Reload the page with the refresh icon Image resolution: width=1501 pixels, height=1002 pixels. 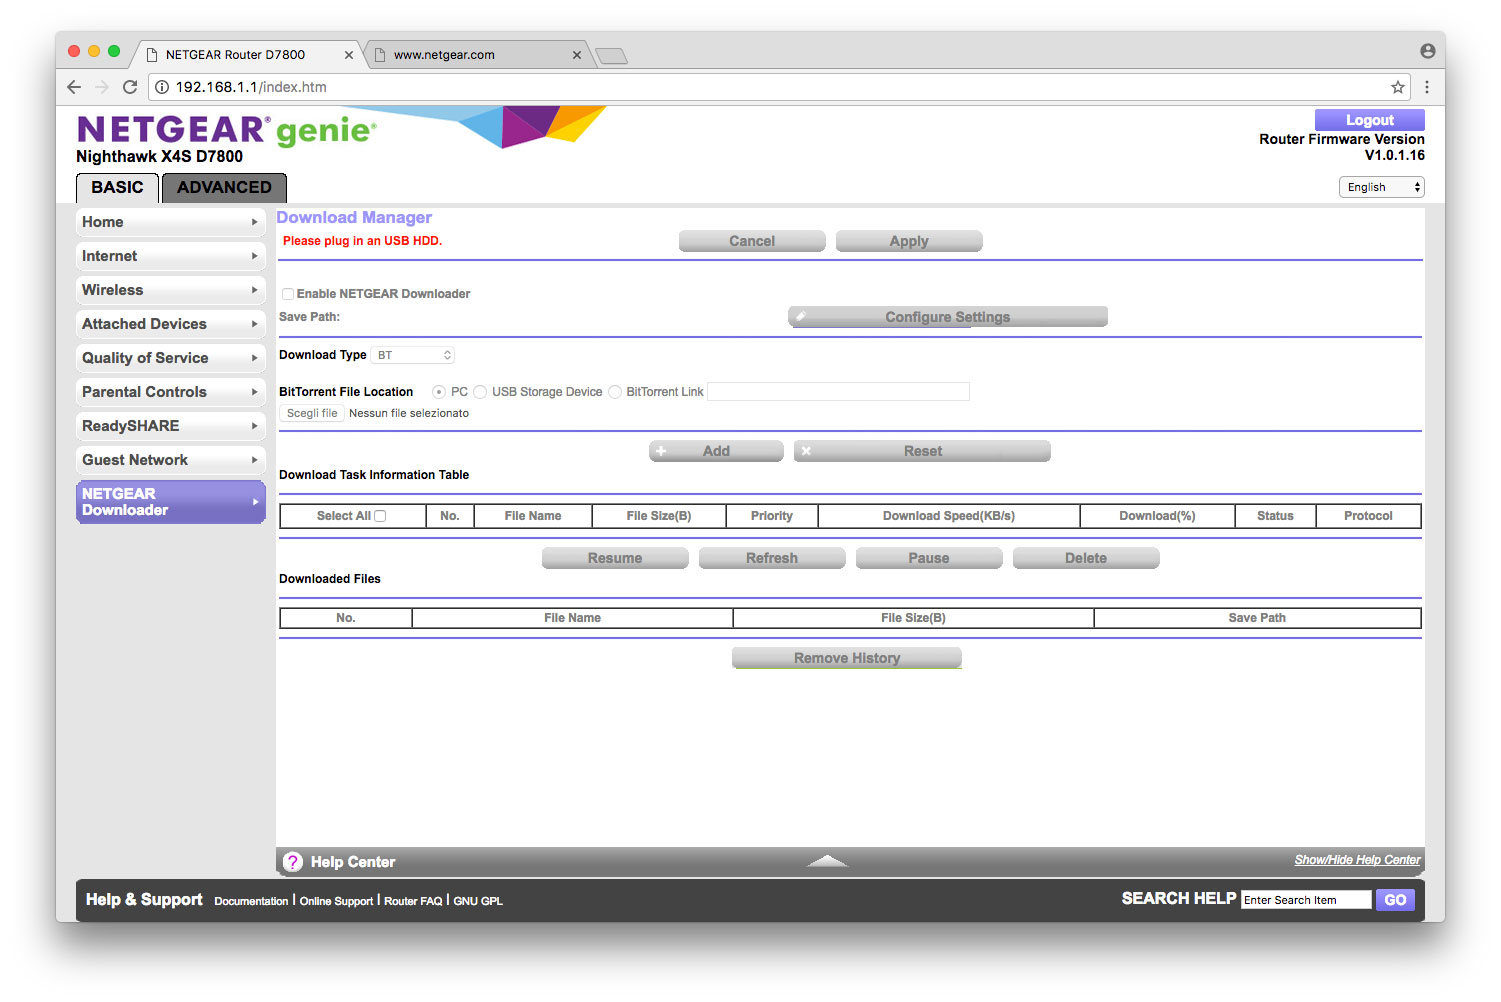coord(130,87)
